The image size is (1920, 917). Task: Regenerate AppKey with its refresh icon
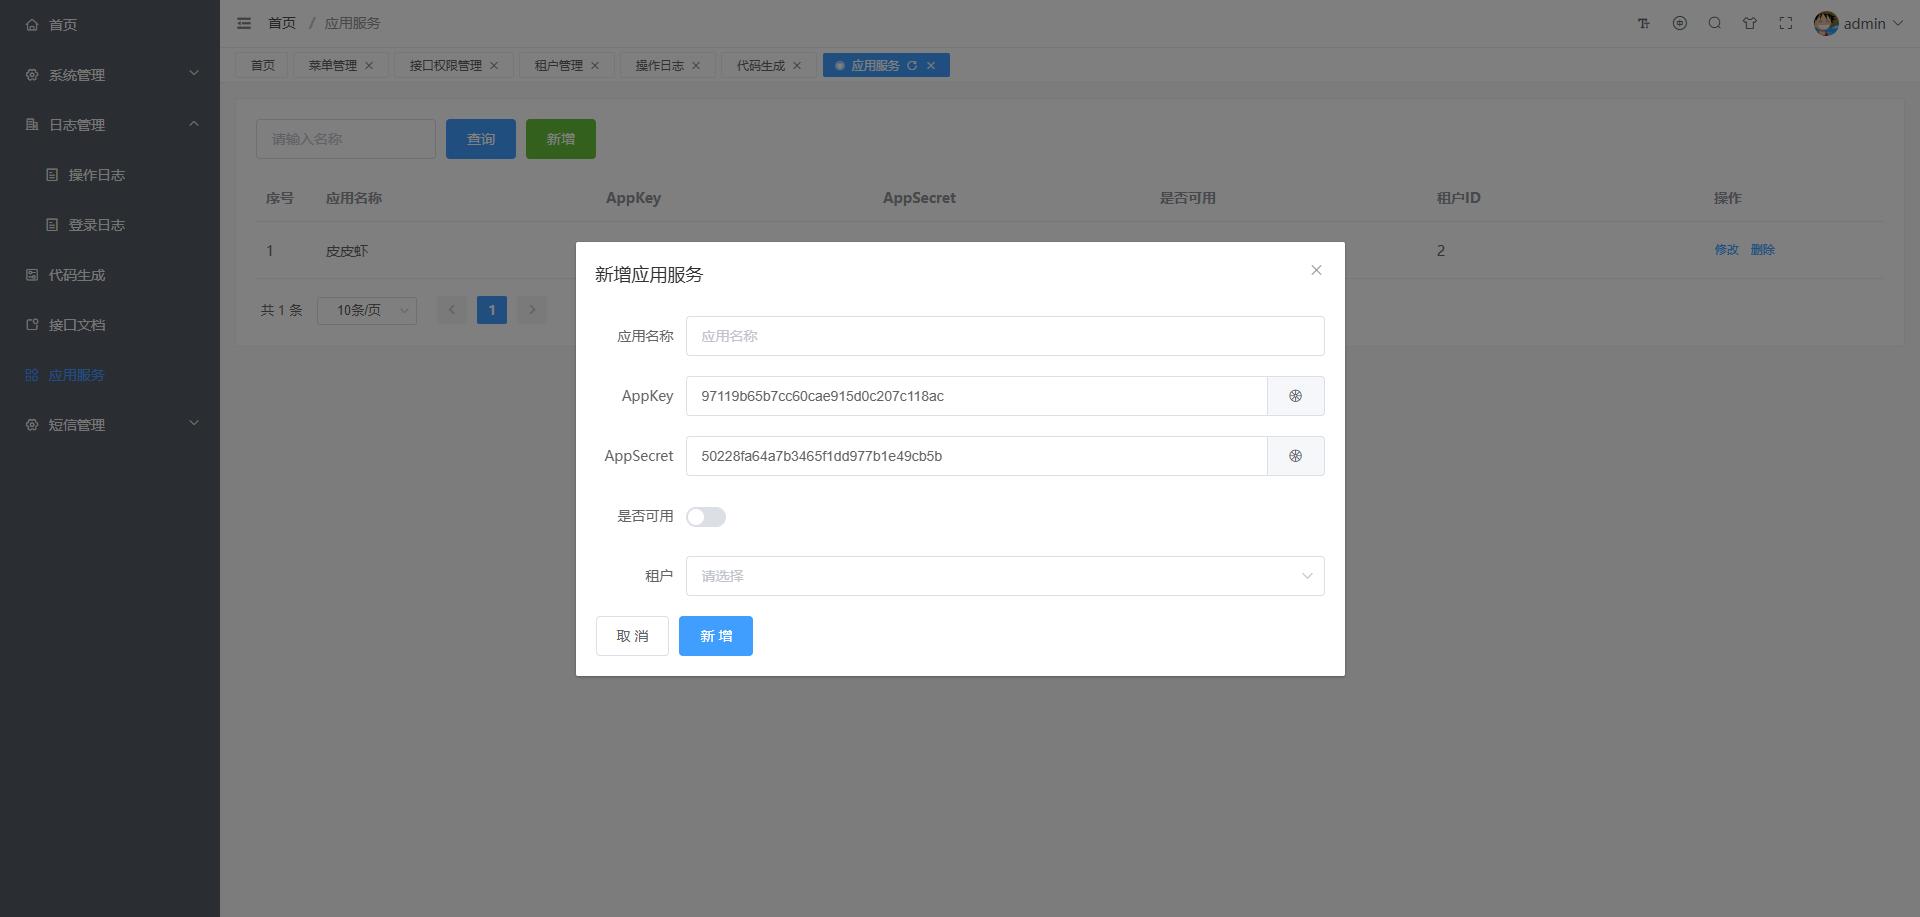tap(1295, 396)
